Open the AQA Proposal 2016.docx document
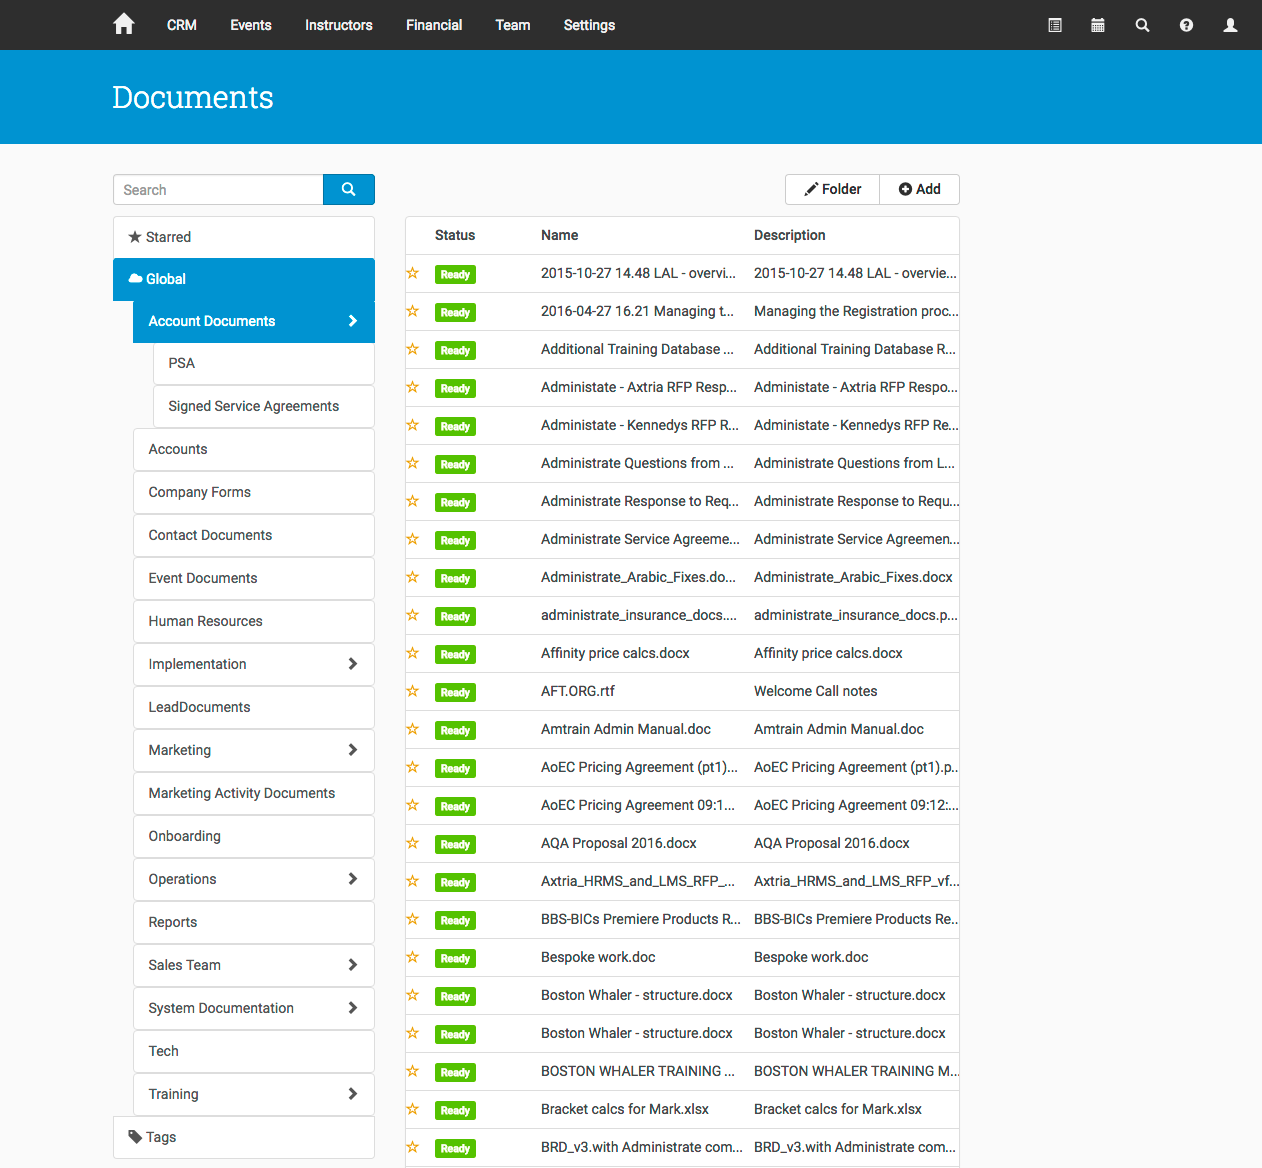 (618, 843)
